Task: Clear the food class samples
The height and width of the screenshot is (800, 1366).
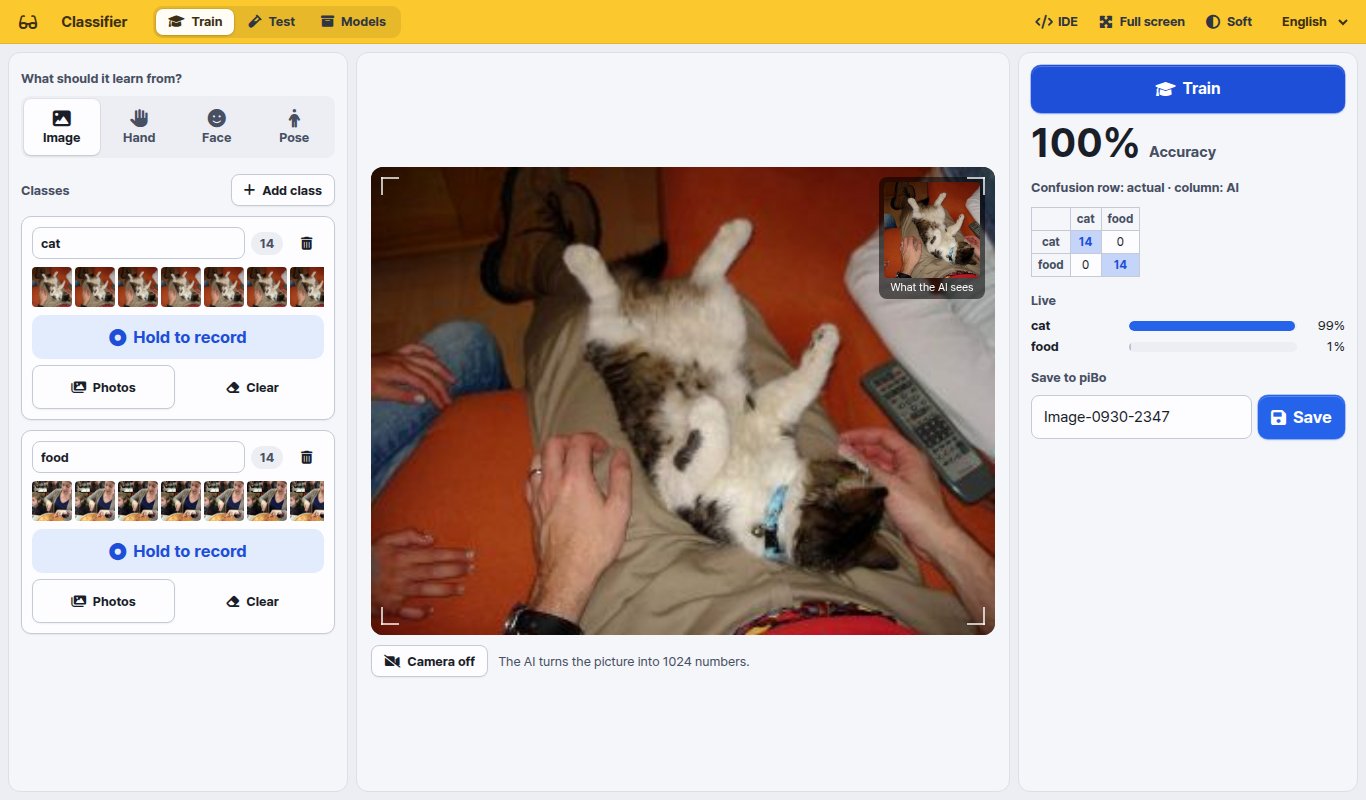Action: point(252,601)
